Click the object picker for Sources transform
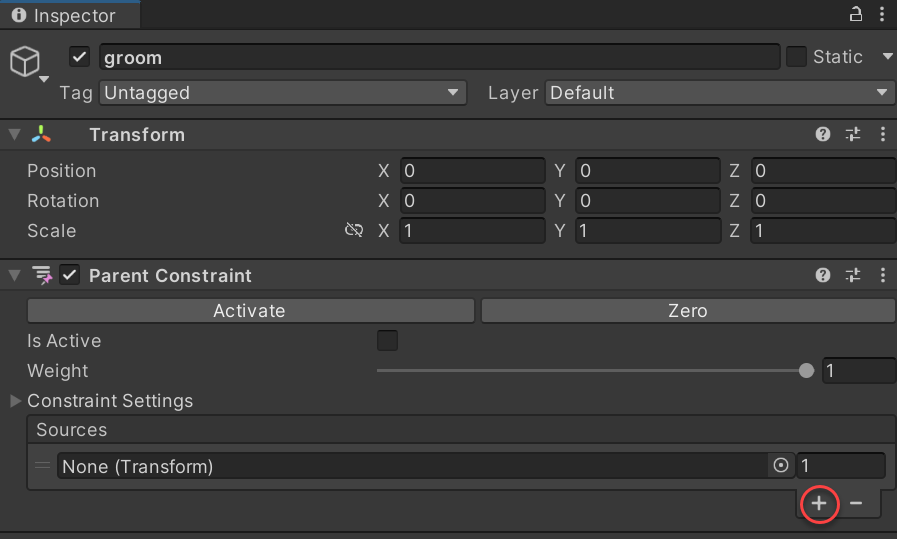The width and height of the screenshot is (897, 539). (x=781, y=466)
